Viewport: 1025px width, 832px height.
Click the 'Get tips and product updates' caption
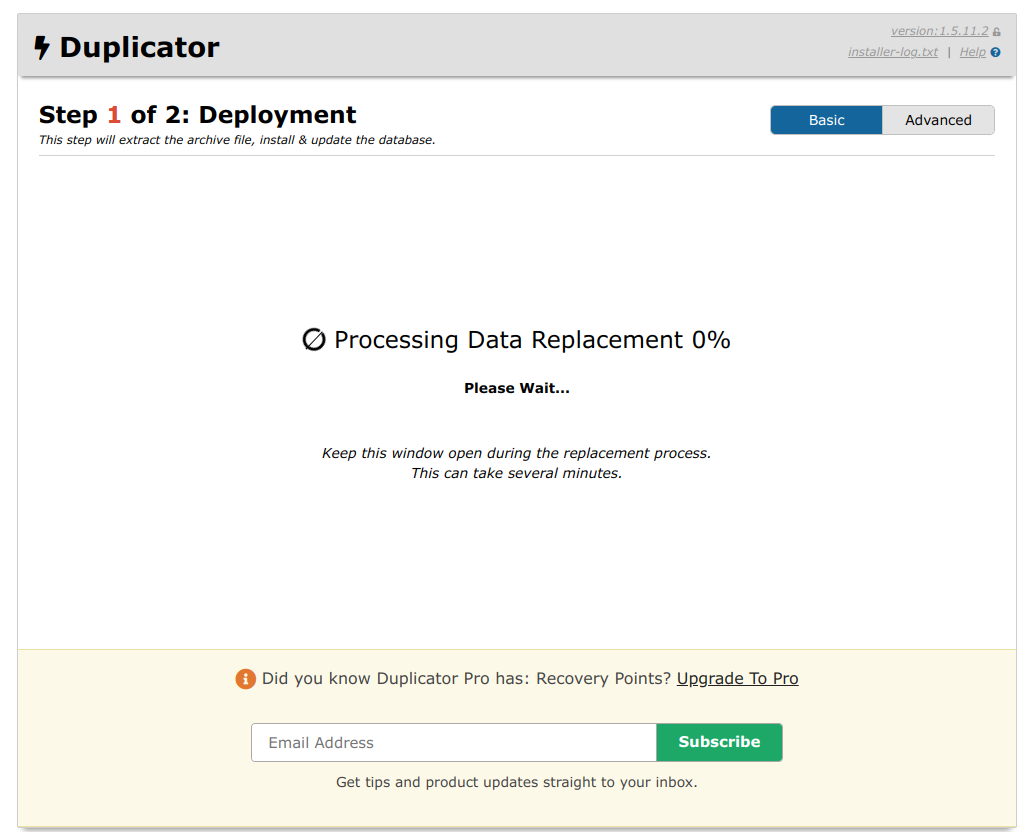click(x=516, y=782)
